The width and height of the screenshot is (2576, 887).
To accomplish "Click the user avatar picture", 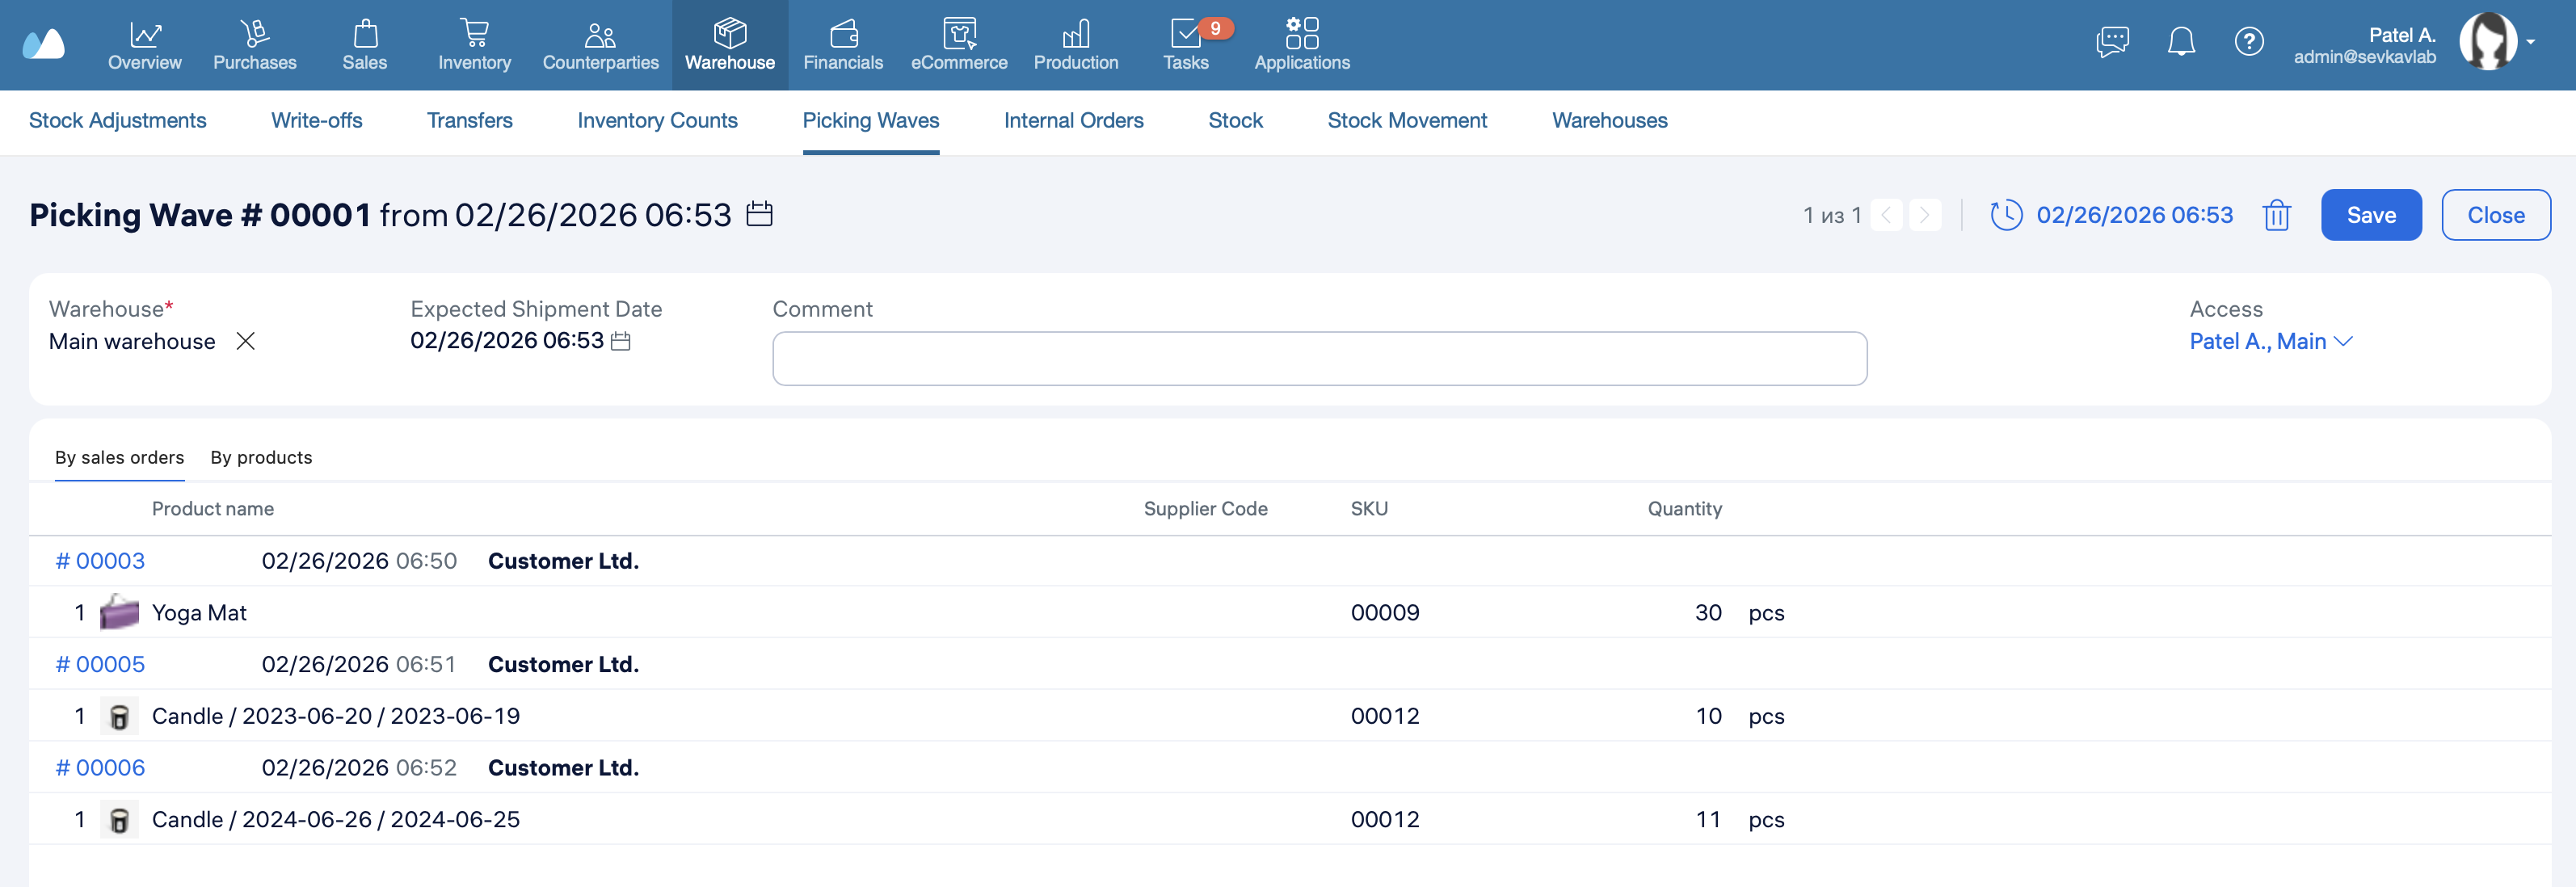I will click(2488, 42).
